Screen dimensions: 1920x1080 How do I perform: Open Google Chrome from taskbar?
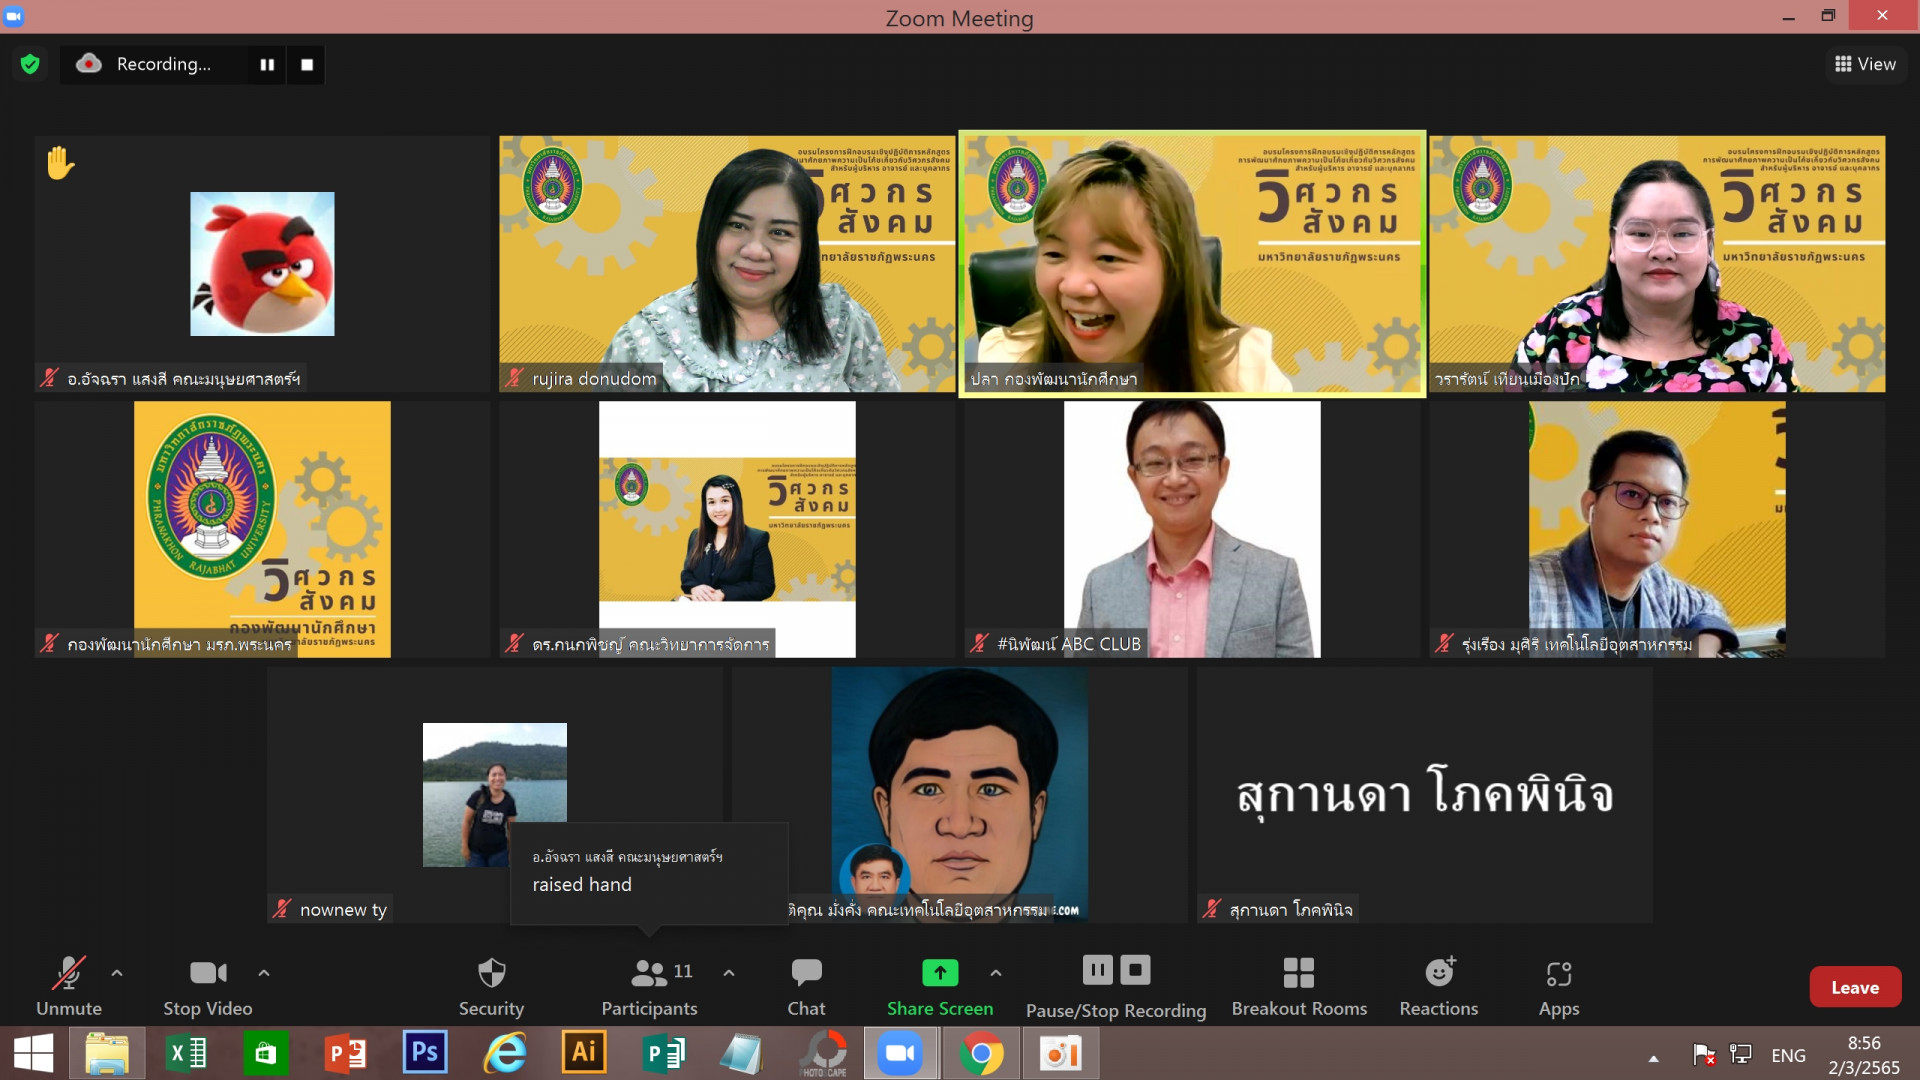(981, 1054)
